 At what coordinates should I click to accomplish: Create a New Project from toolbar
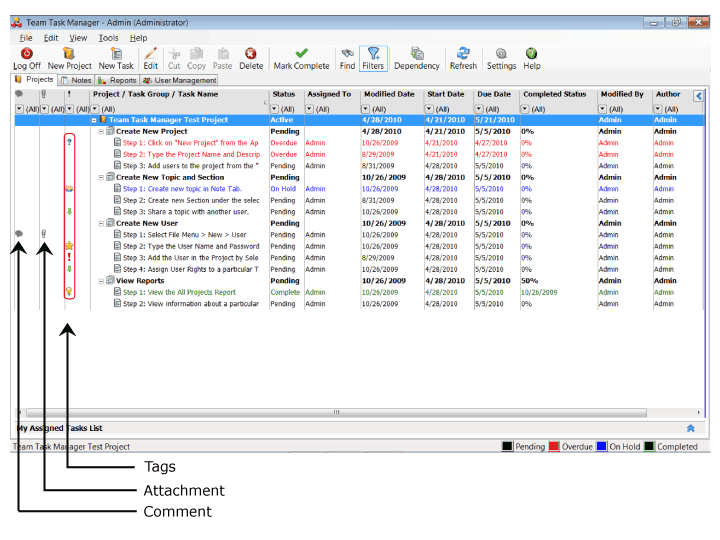(x=69, y=54)
